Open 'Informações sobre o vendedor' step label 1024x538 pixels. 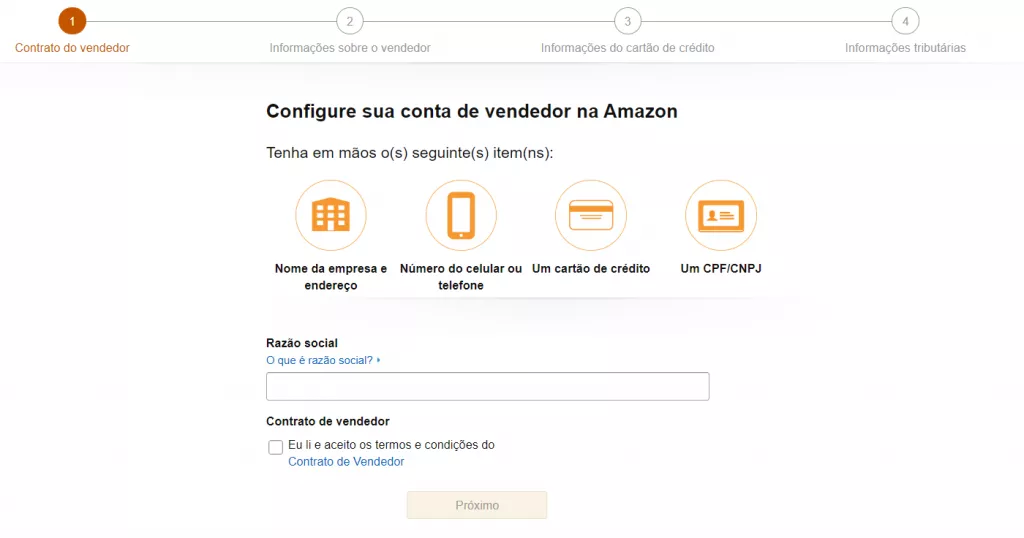(350, 48)
